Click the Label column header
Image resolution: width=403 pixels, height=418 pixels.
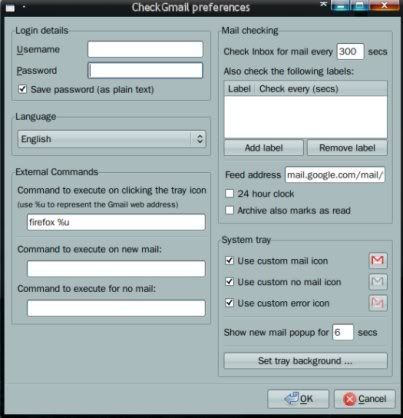tap(239, 89)
